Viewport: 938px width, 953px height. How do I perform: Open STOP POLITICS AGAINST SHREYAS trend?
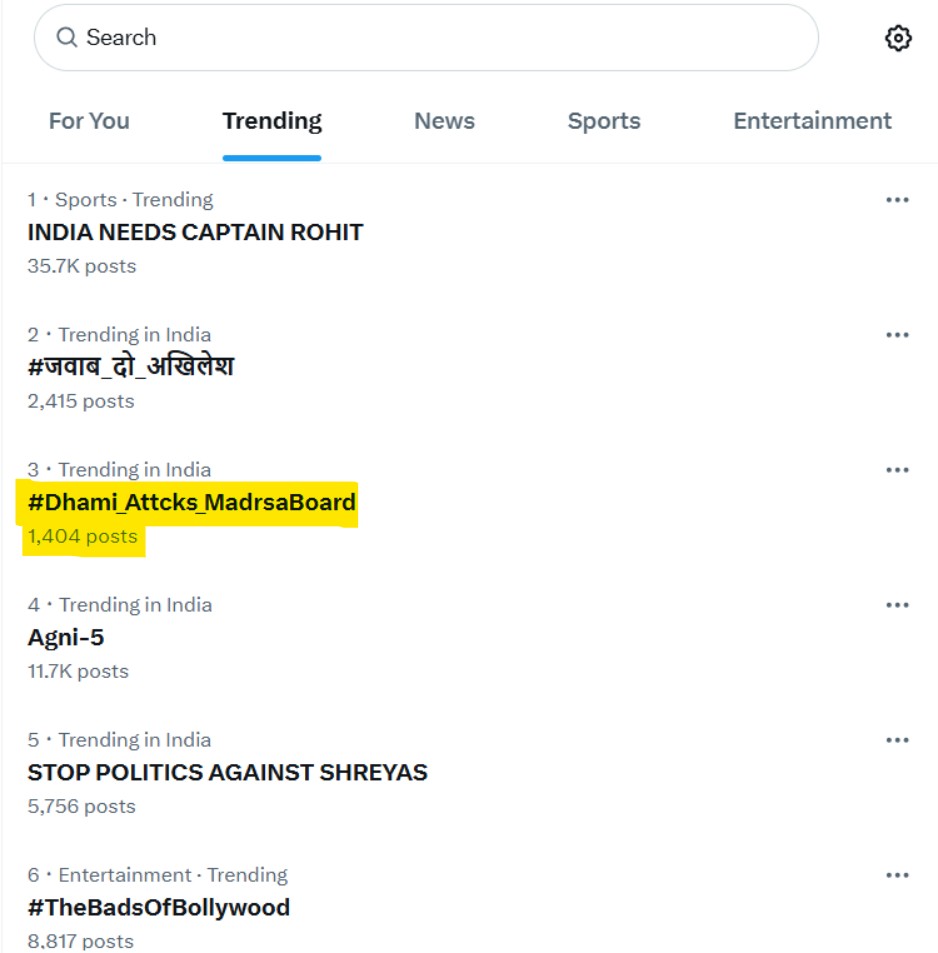click(227, 772)
